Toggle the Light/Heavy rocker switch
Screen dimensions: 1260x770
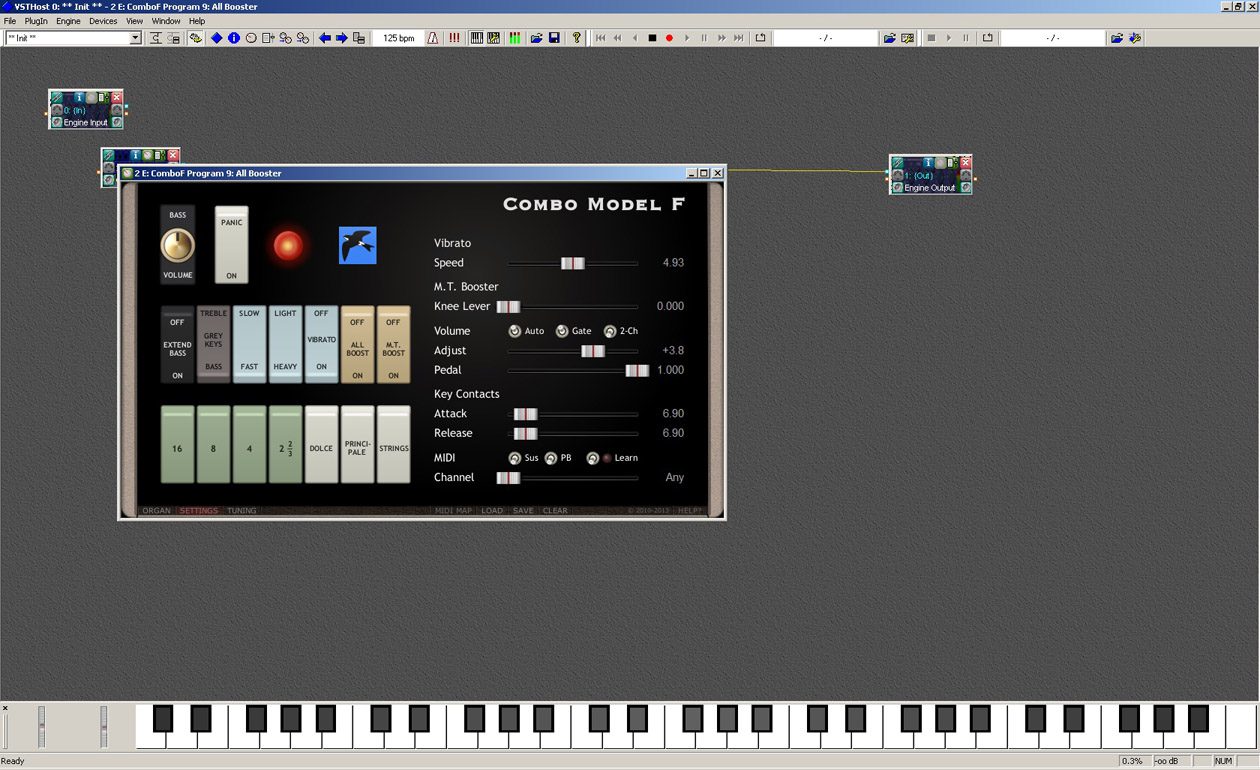285,344
